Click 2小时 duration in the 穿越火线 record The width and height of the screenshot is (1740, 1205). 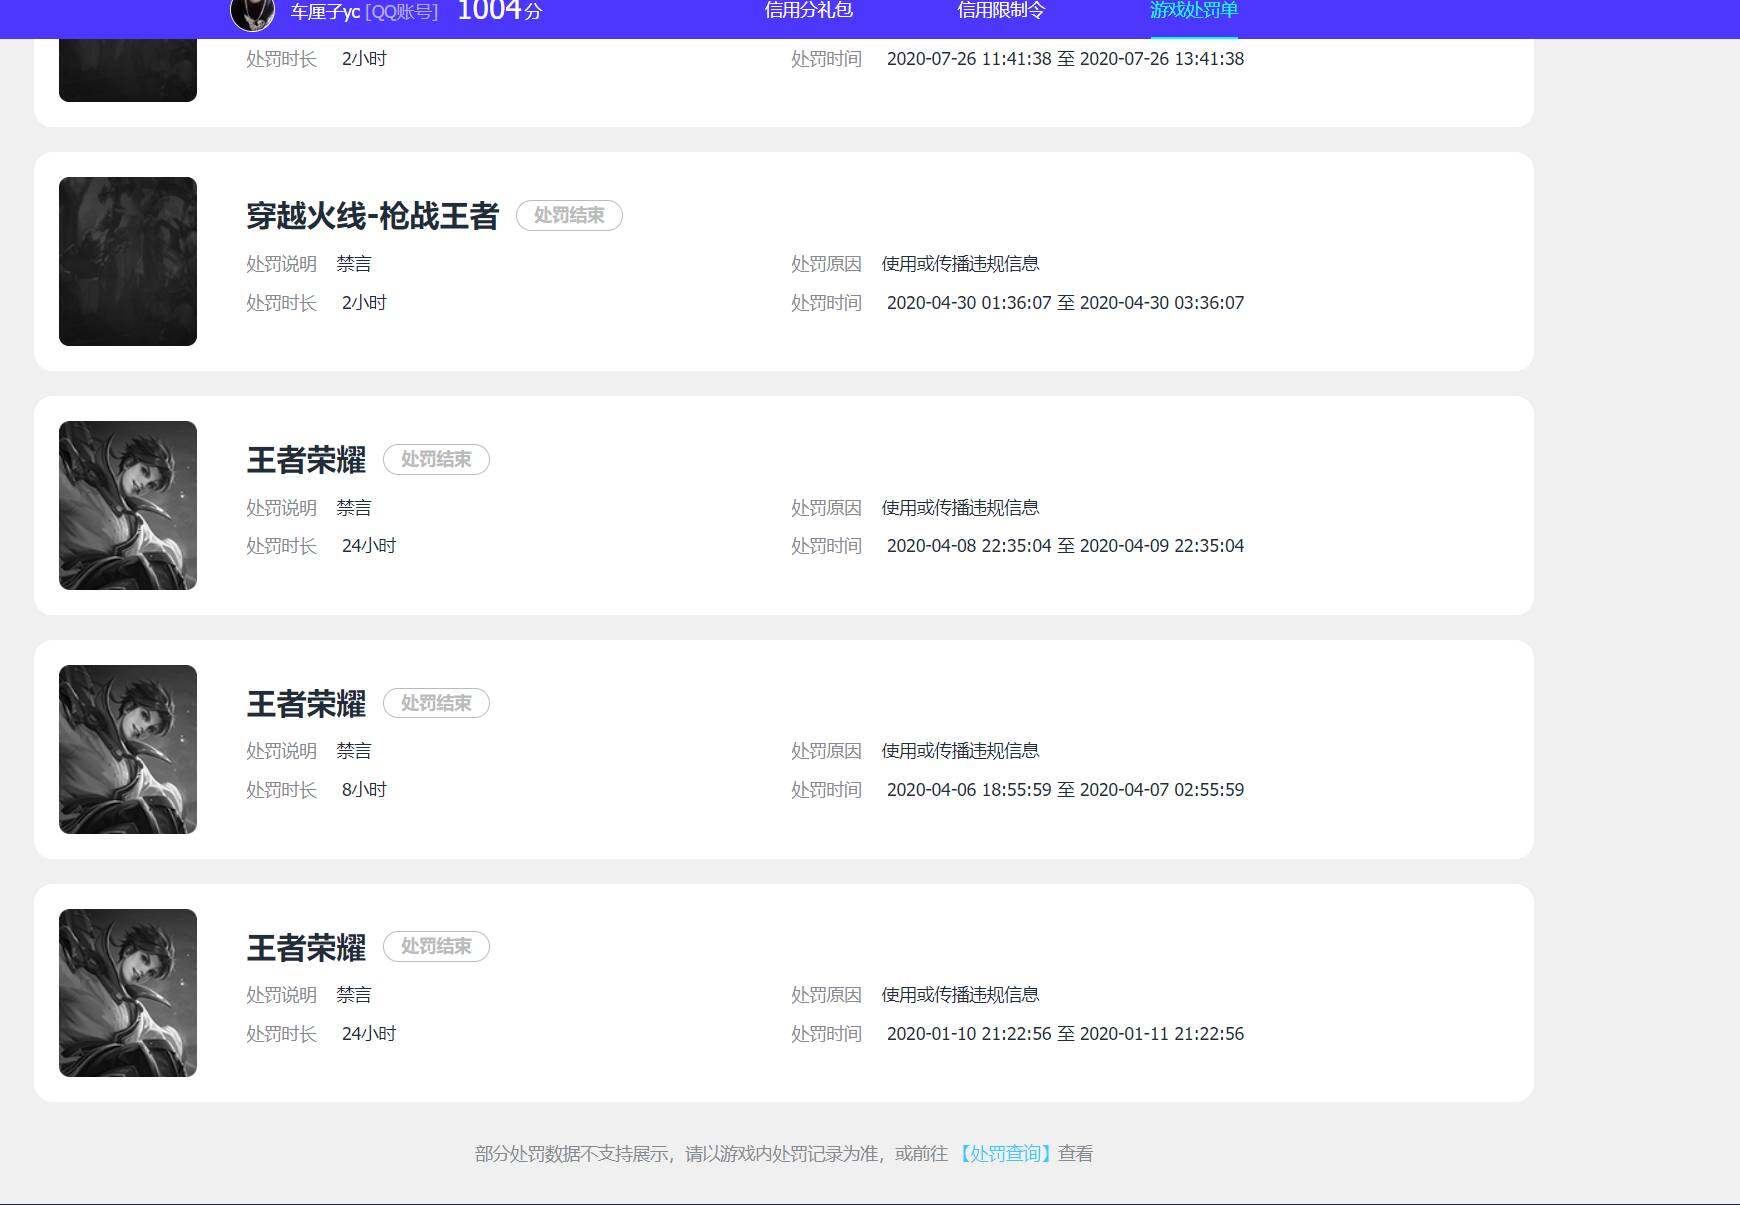pyautogui.click(x=364, y=303)
